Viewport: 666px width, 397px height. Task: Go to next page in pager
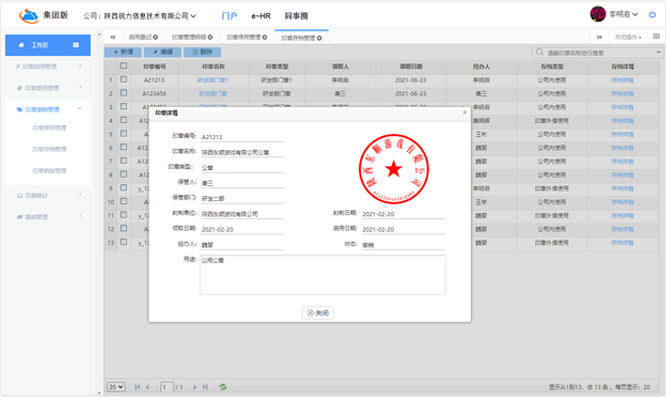point(195,387)
